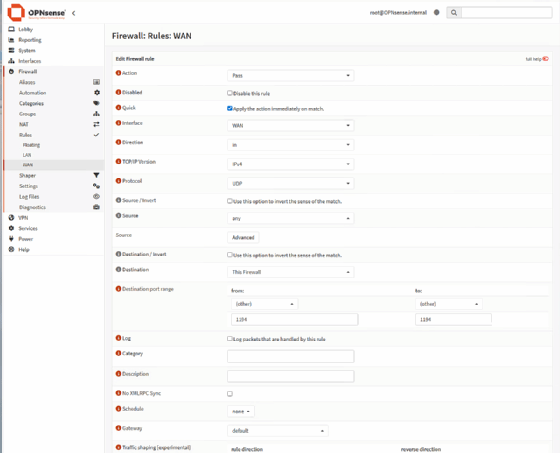Screen dimensions: 560x453
Task: Click the Log Files eye icon
Action: pos(96,196)
